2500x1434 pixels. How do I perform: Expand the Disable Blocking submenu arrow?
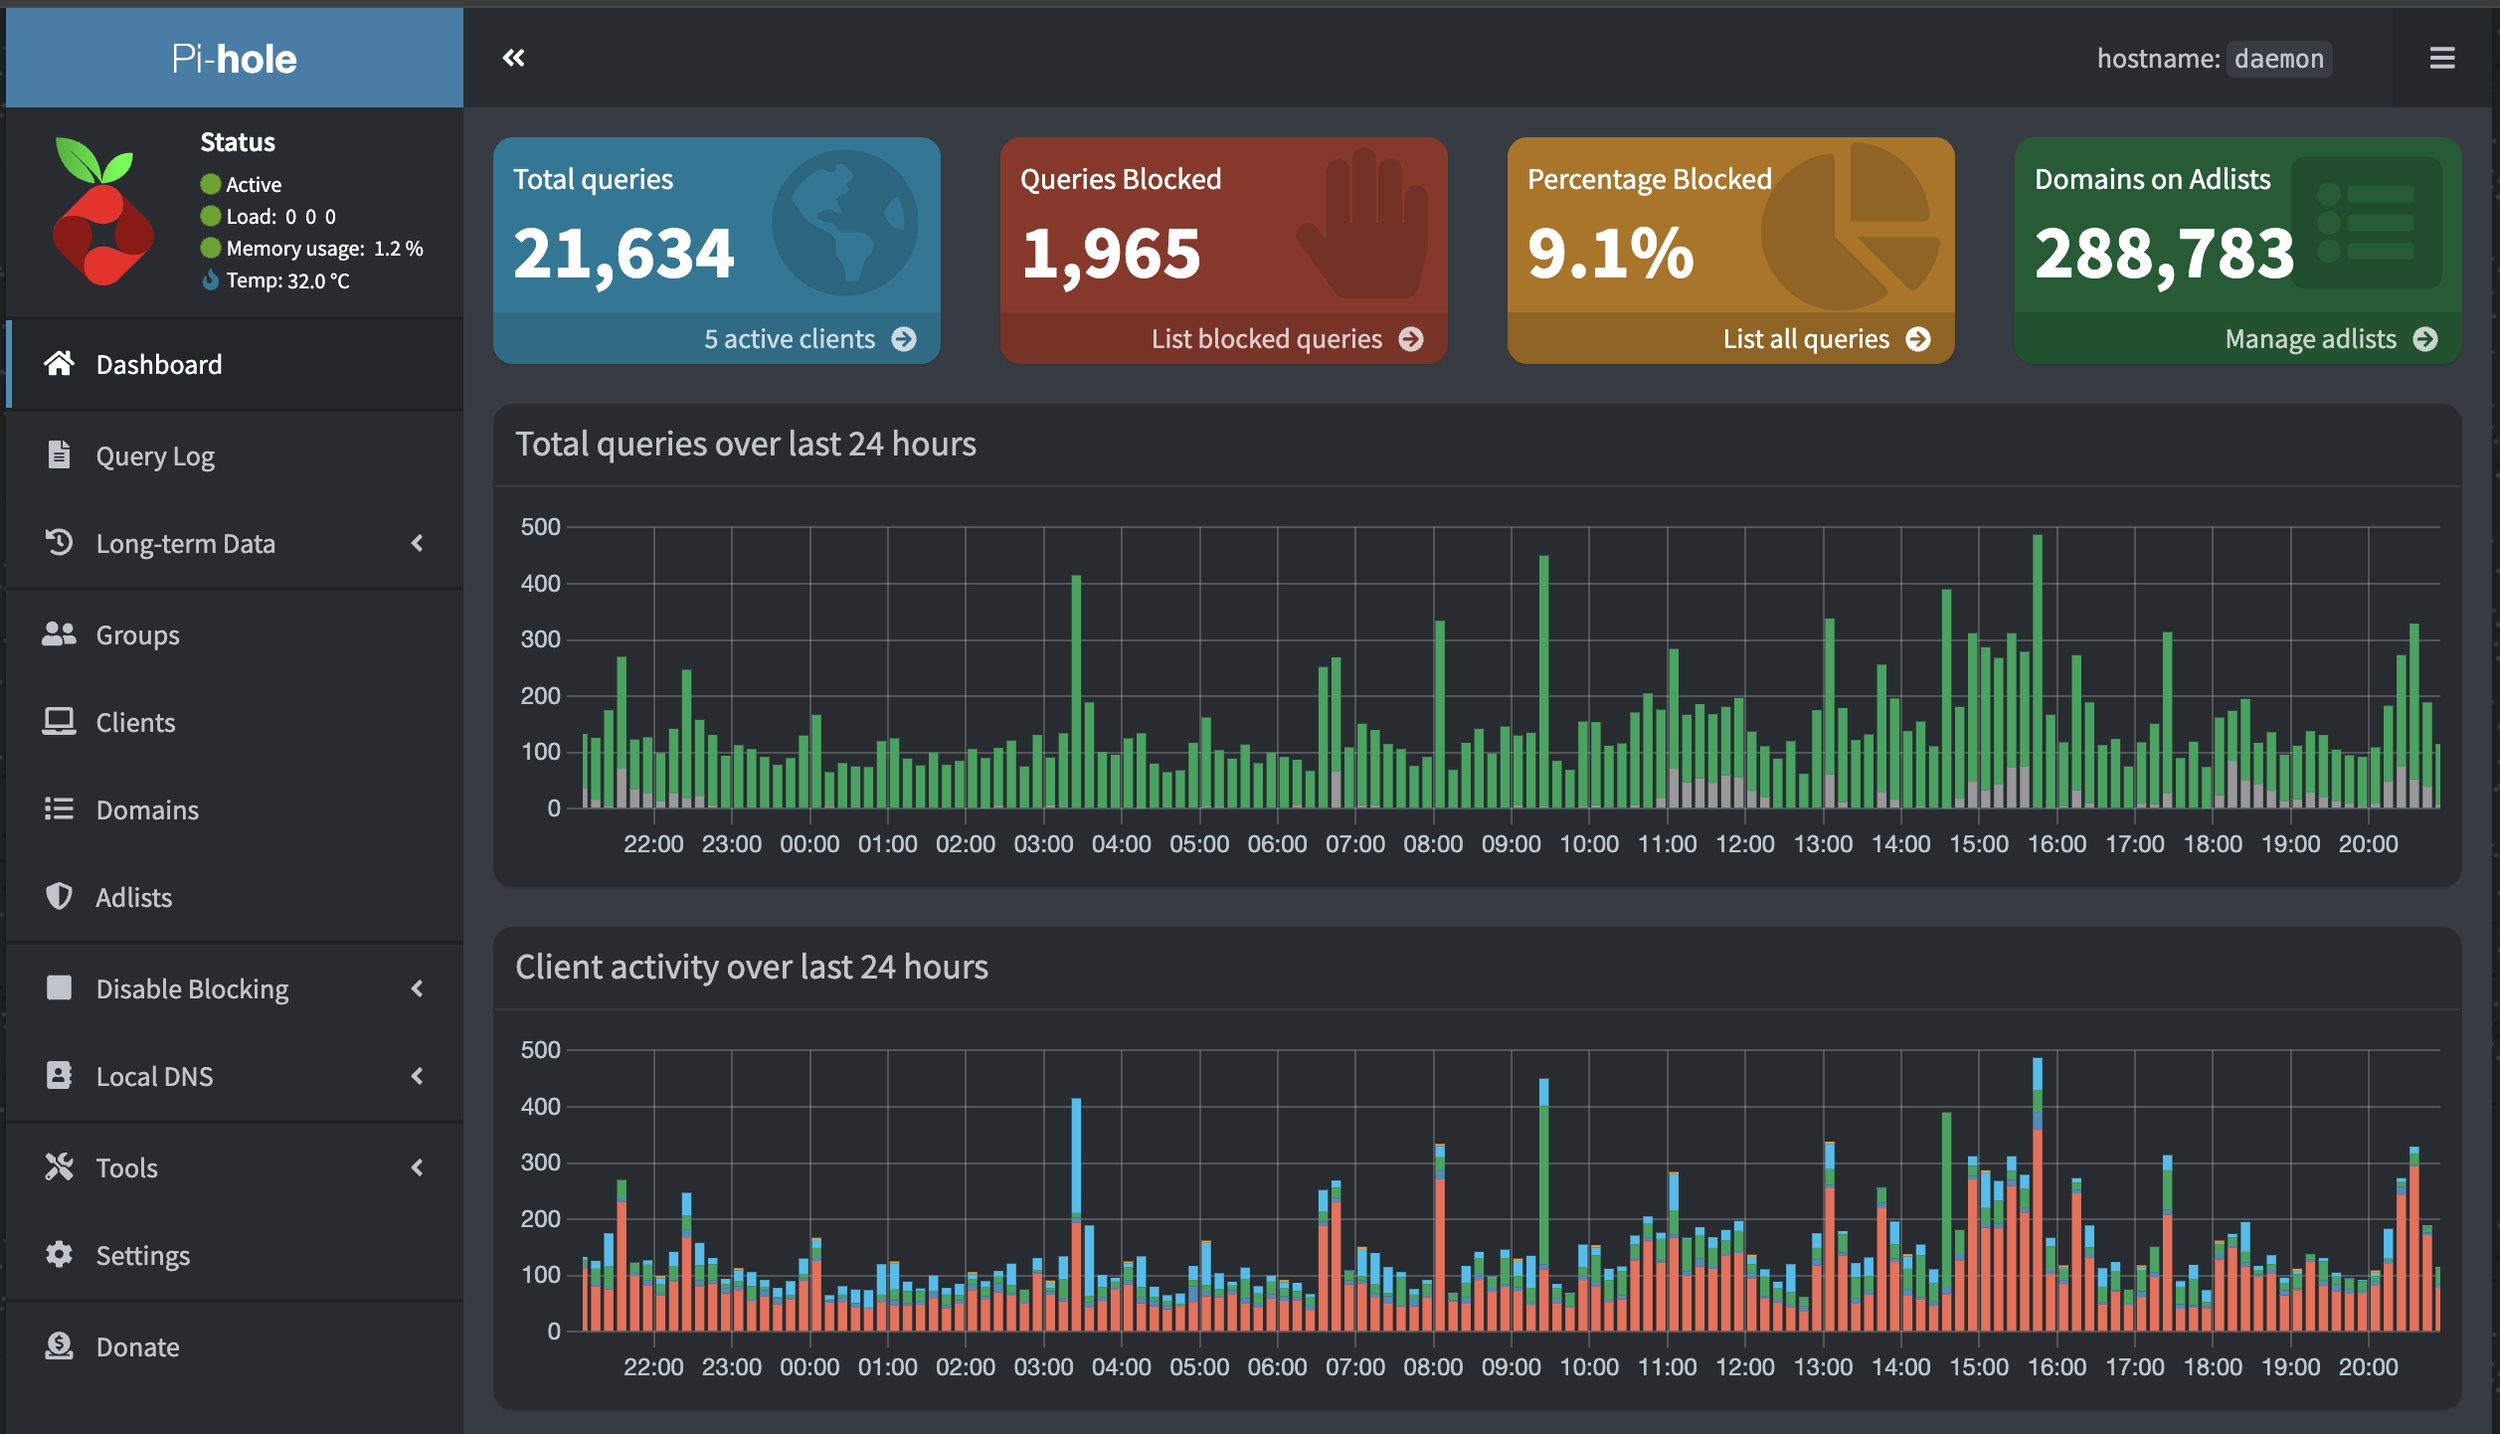click(x=417, y=988)
